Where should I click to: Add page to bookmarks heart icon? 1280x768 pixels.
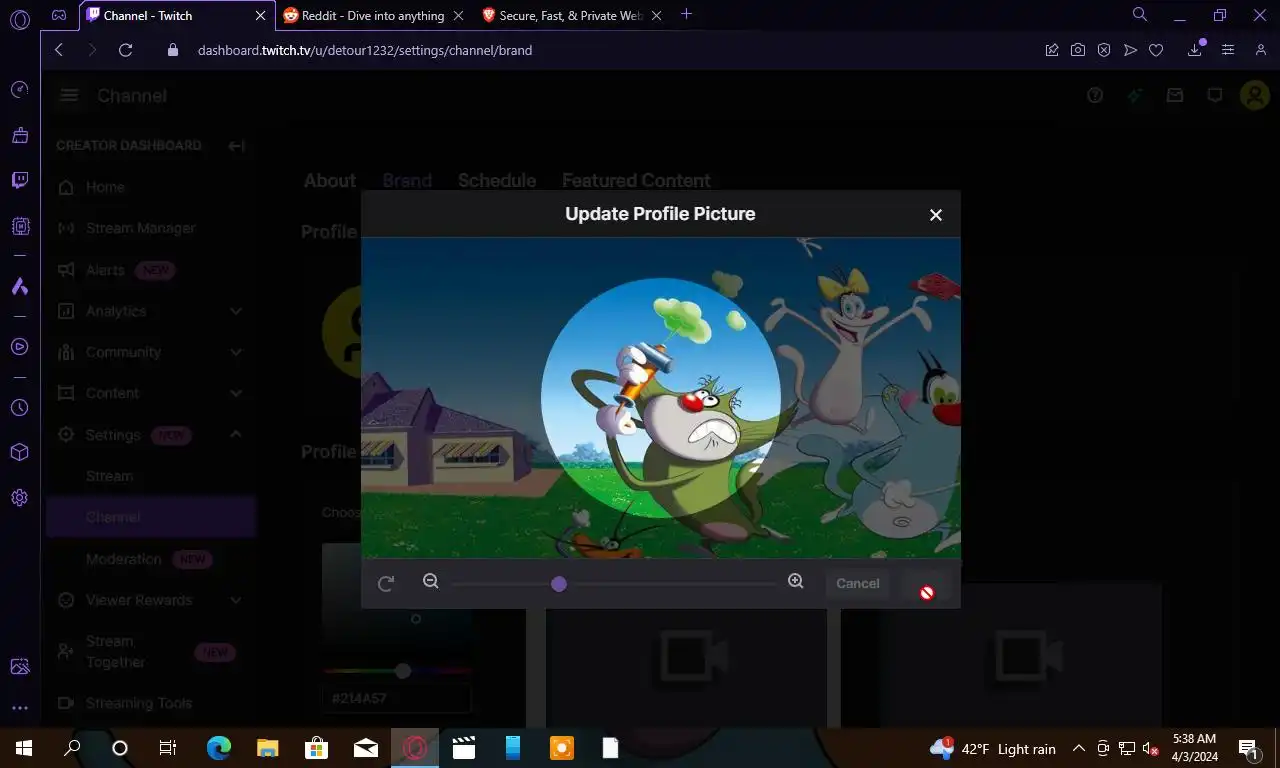pyautogui.click(x=1156, y=50)
